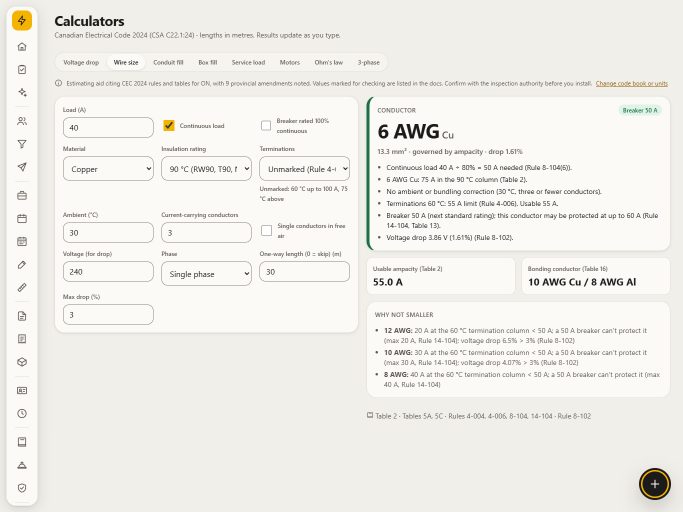Image resolution: width=683 pixels, height=512 pixels.
Task: Open the funnel sidebar icon
Action: pos(22,144)
